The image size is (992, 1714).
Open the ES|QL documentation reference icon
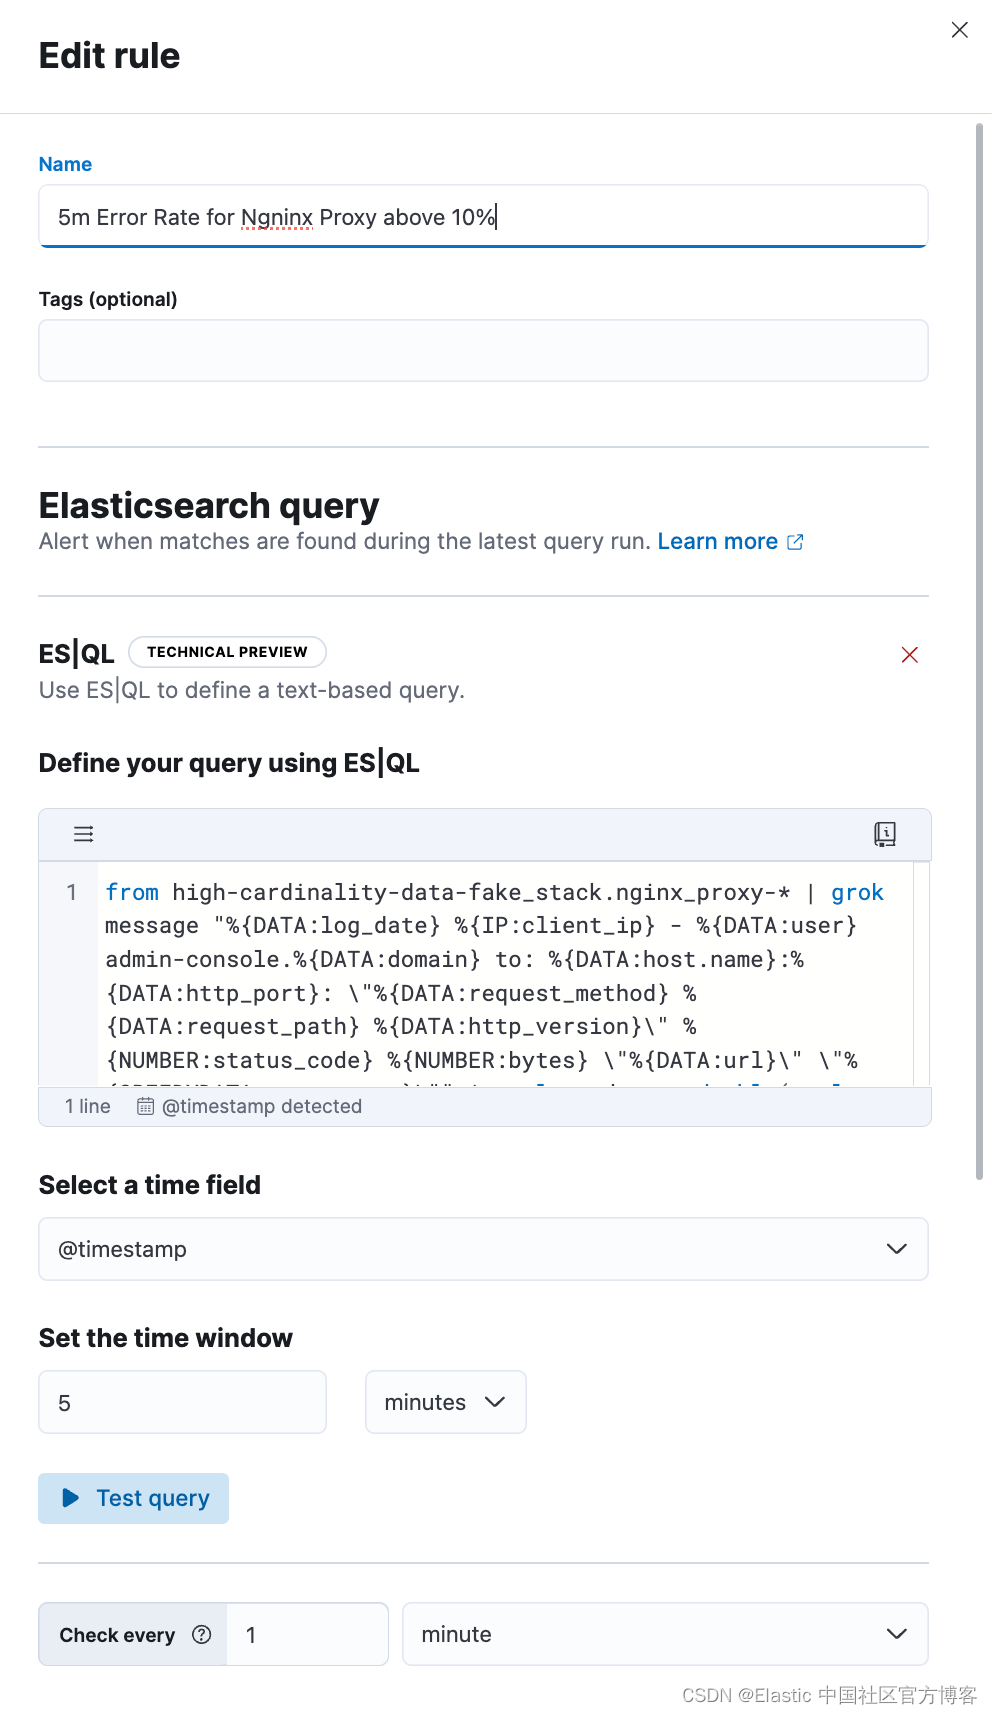tap(885, 834)
